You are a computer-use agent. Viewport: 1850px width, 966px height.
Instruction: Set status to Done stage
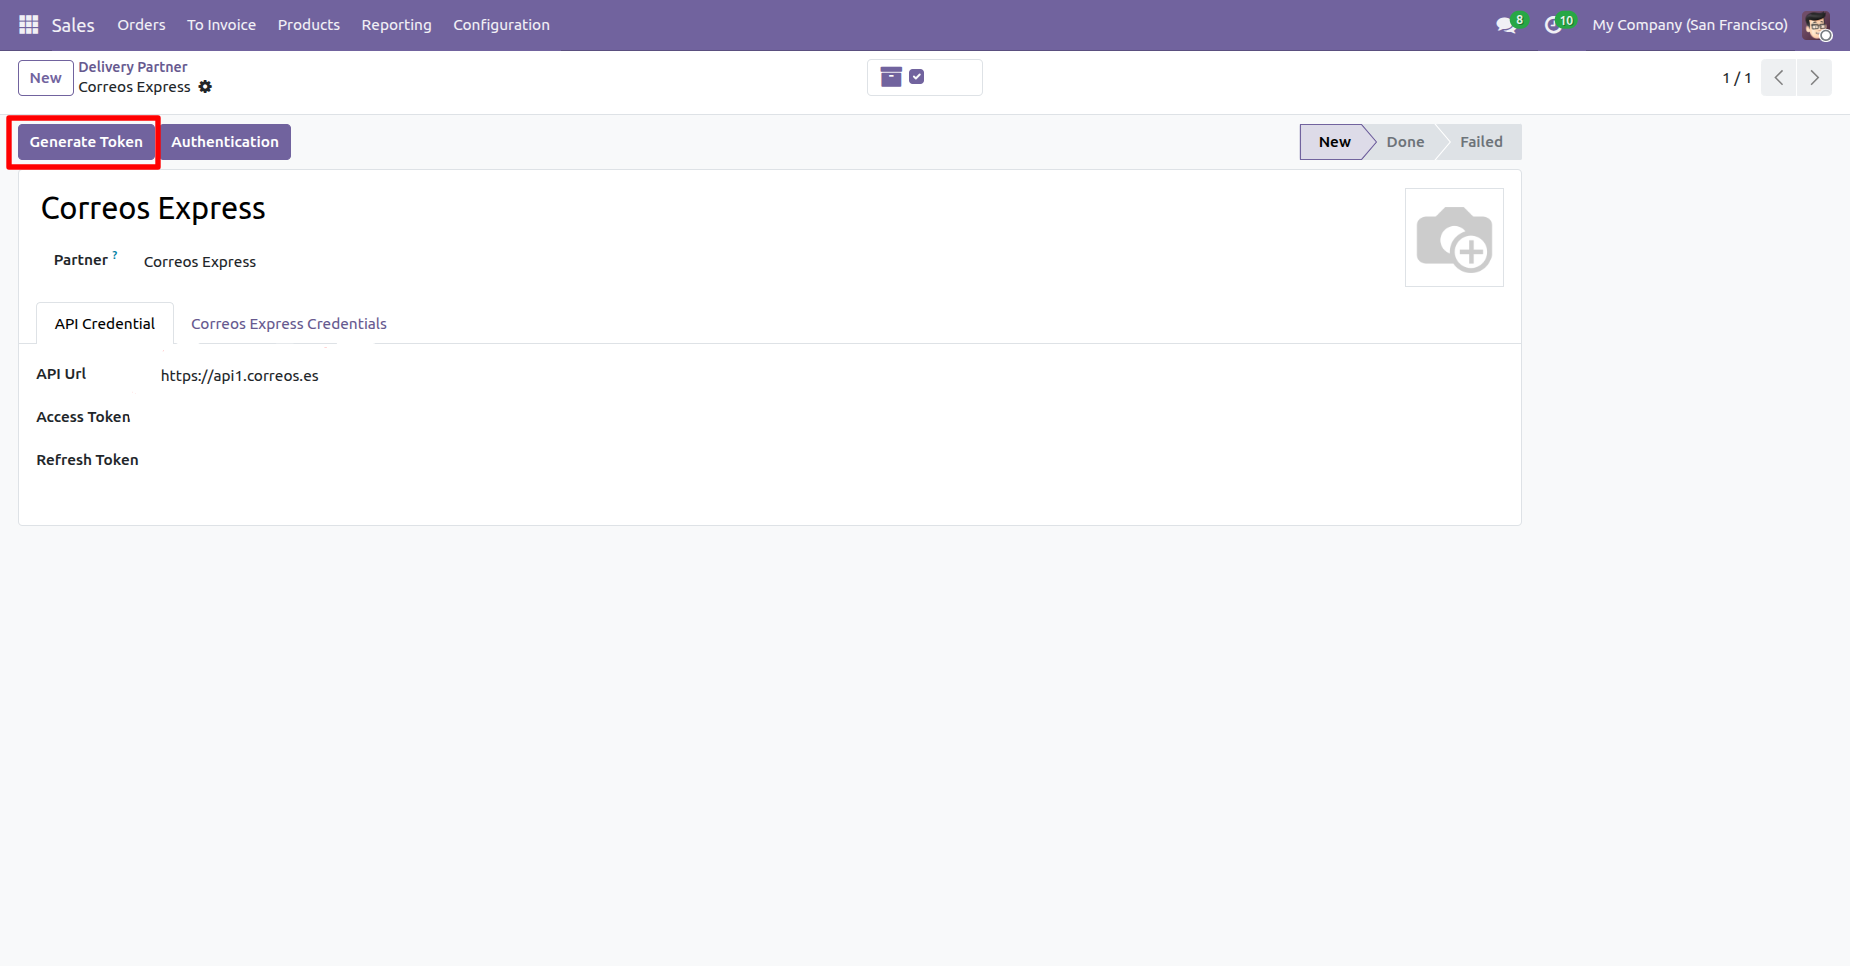1405,142
